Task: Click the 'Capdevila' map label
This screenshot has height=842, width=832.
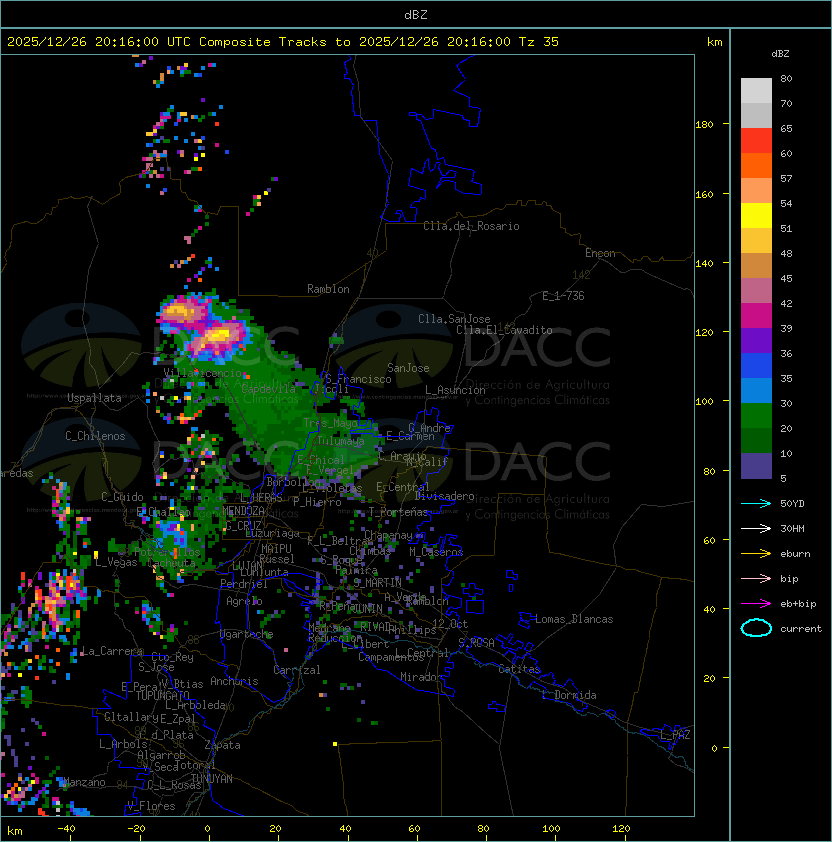Action: coord(269,389)
